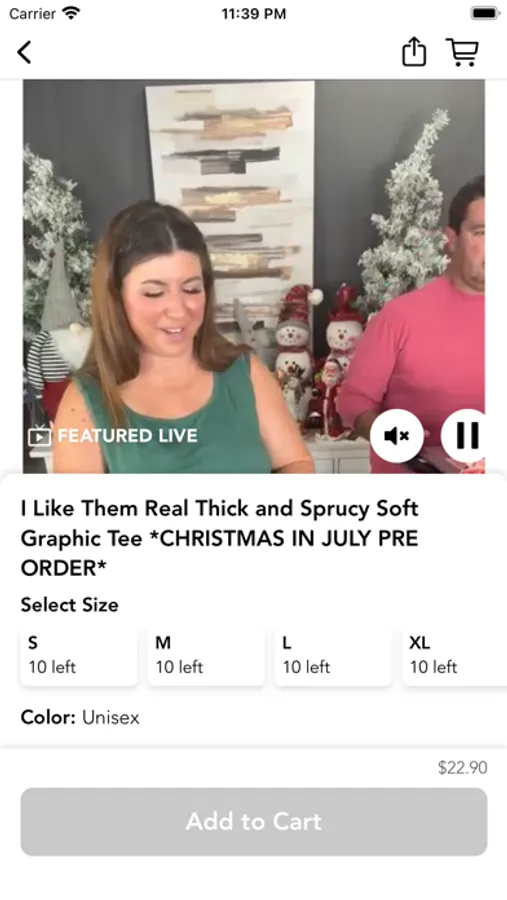This screenshot has height=900, width=507.
Task: Tap the $22.90 price label
Action: tap(462, 767)
